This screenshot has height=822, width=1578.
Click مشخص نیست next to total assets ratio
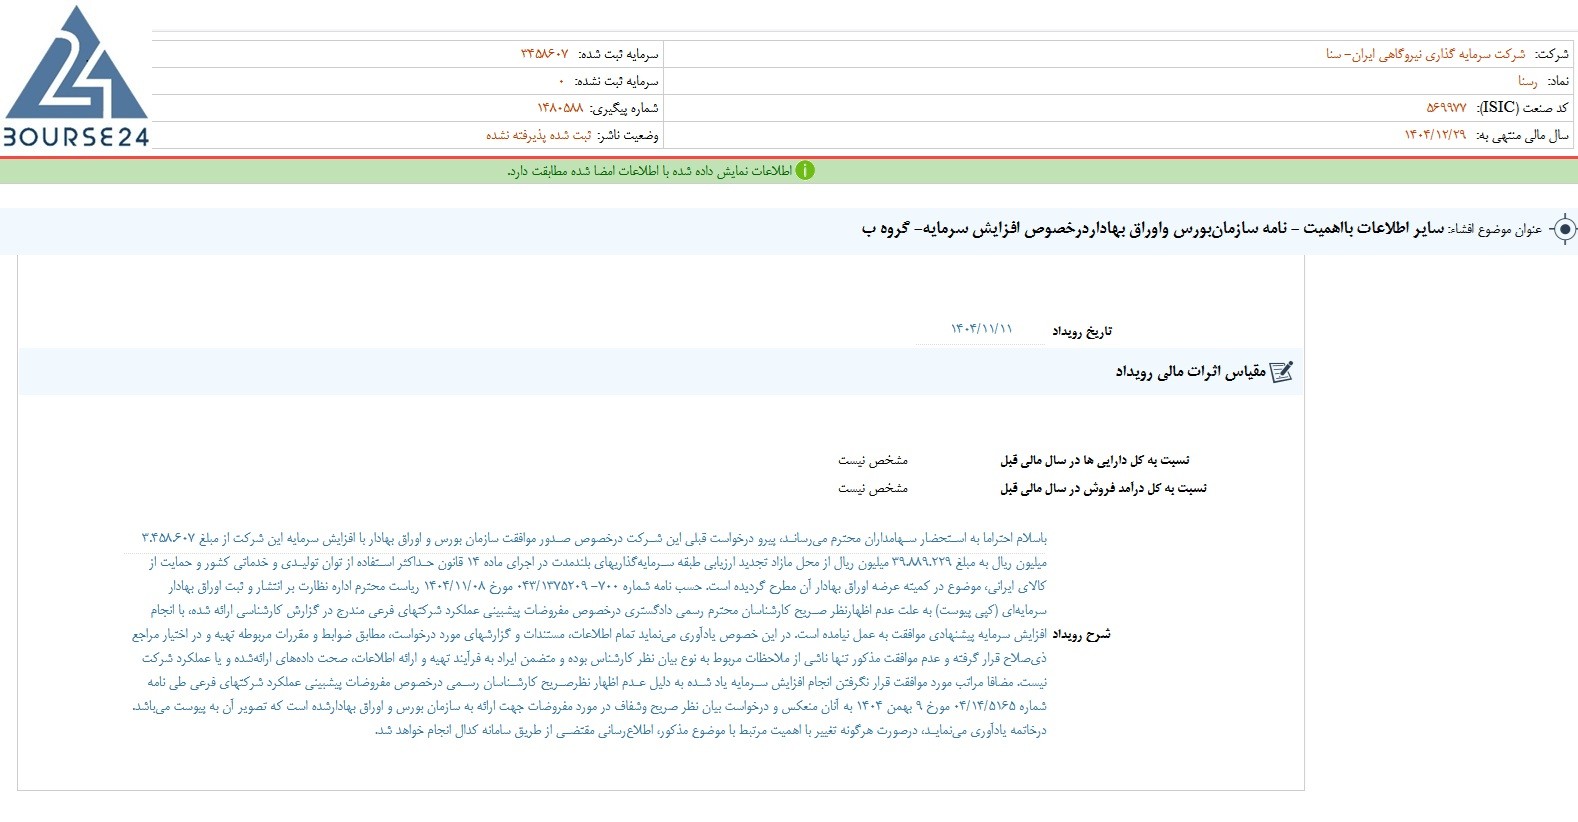click(873, 460)
